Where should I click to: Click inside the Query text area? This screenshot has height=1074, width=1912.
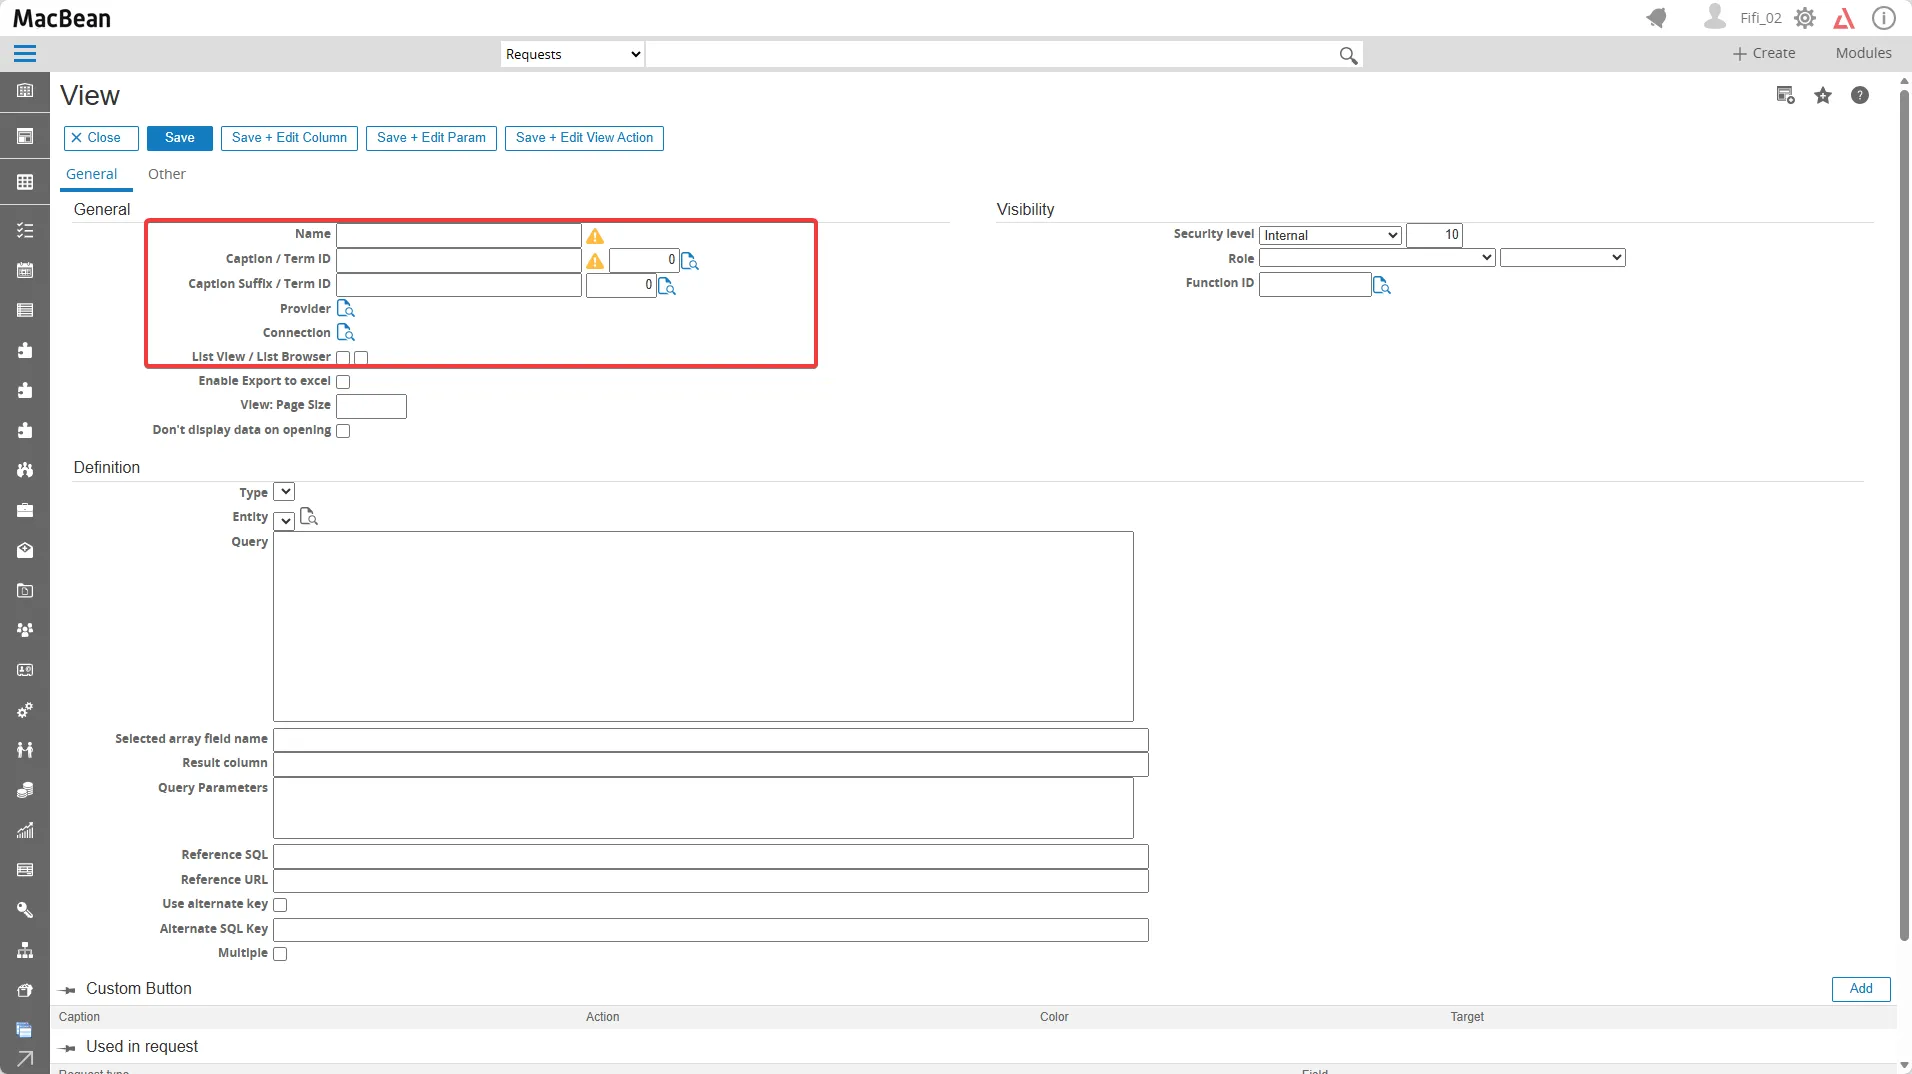point(703,626)
